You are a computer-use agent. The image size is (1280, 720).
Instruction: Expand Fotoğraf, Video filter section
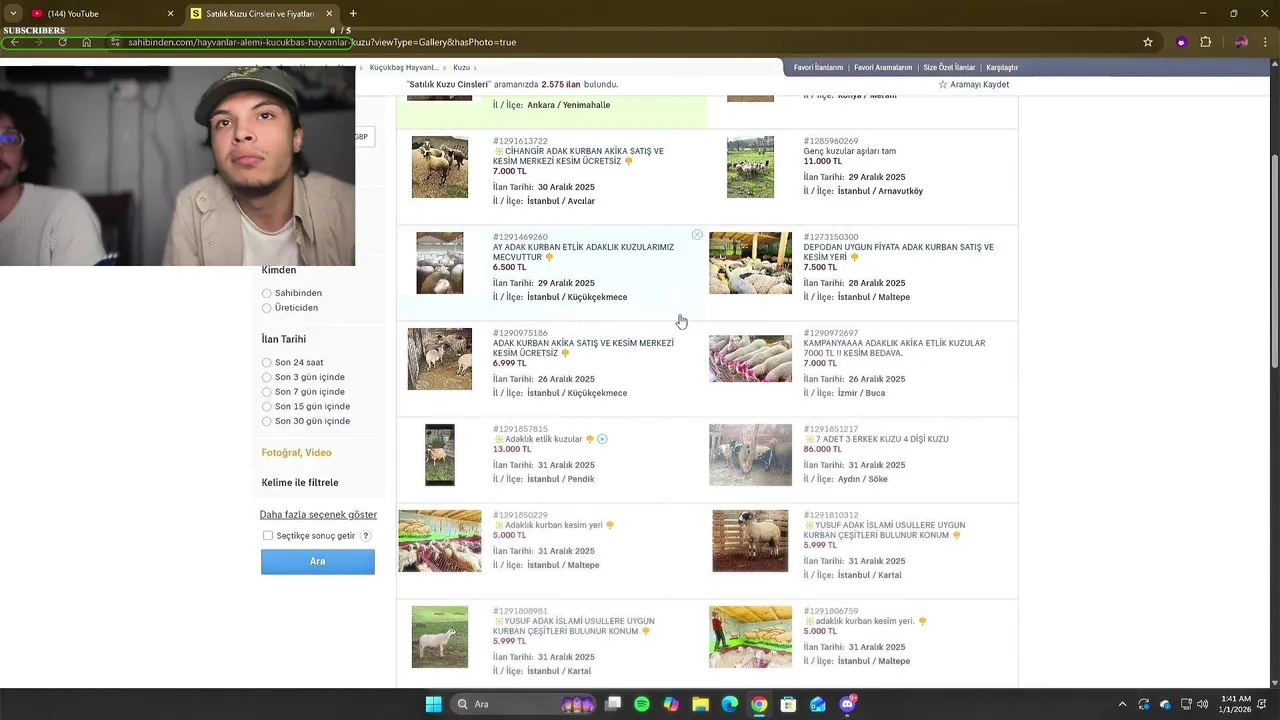coord(296,453)
